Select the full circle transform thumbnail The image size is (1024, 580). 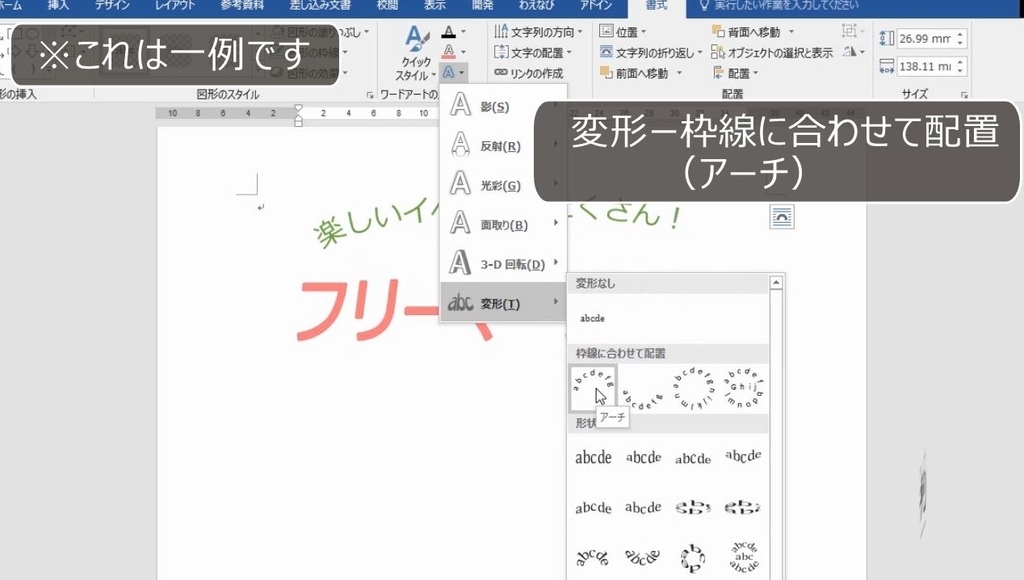click(693, 388)
